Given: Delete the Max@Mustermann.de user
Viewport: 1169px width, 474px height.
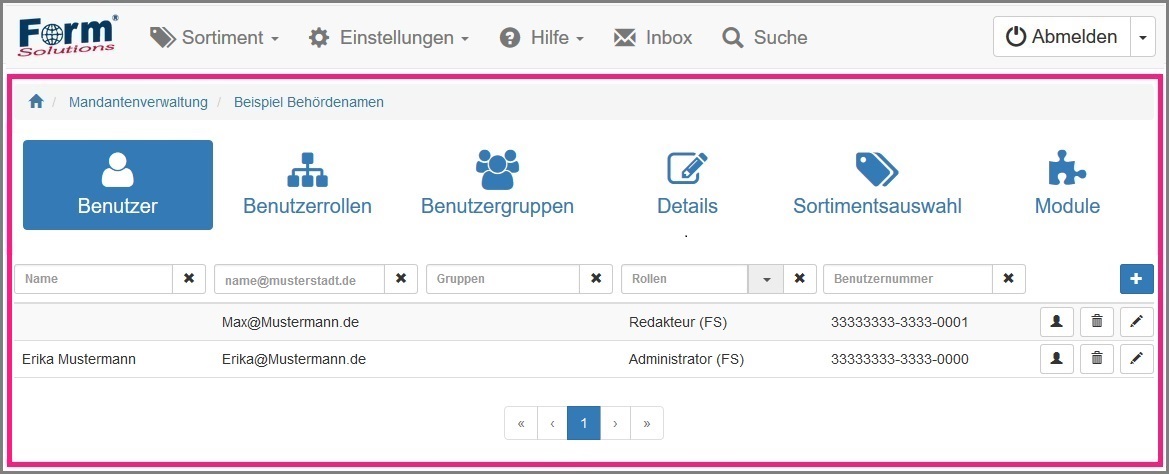Looking at the screenshot, I should (x=1097, y=322).
